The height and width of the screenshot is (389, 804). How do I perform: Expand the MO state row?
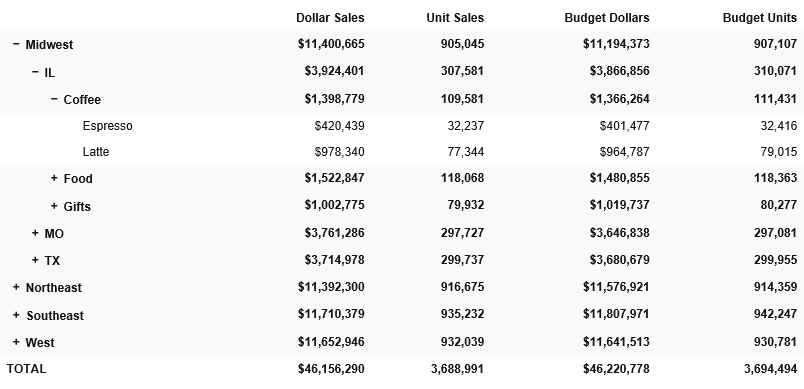35,233
